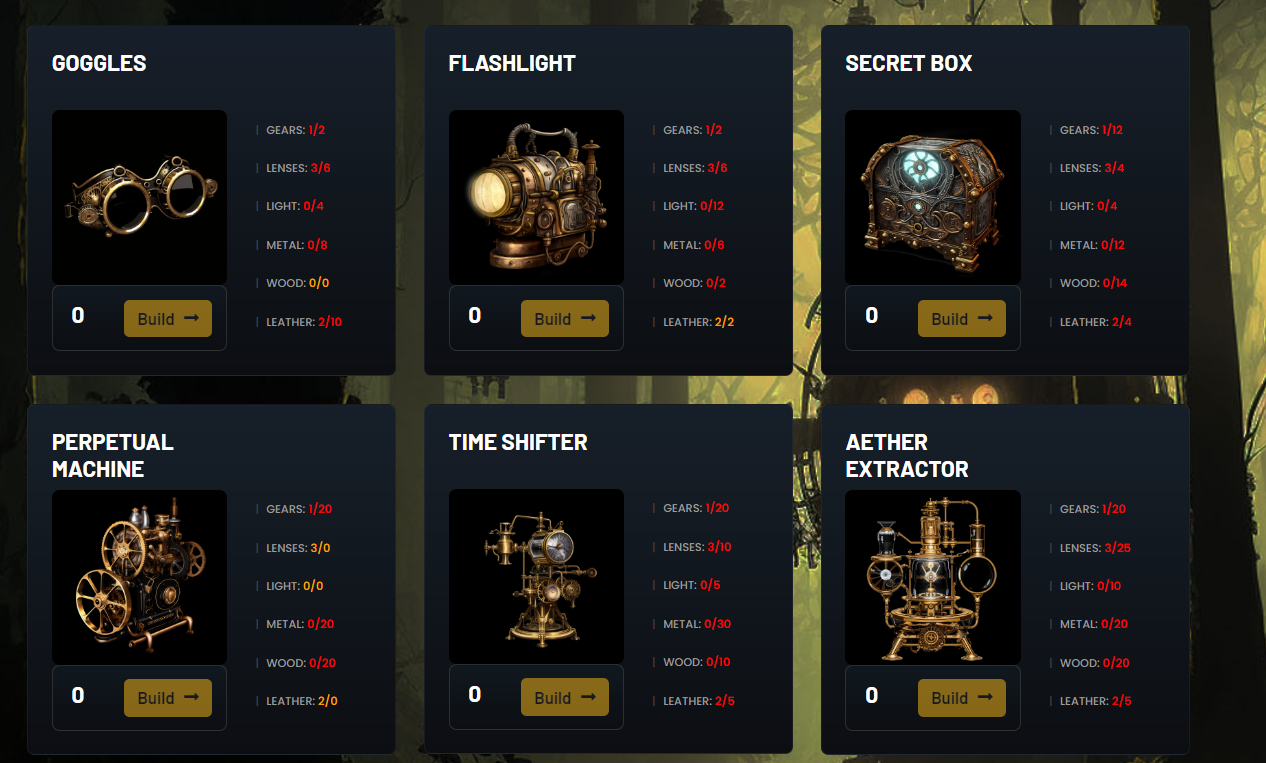
Task: Select the steampunk goggles image
Action: click(139, 197)
